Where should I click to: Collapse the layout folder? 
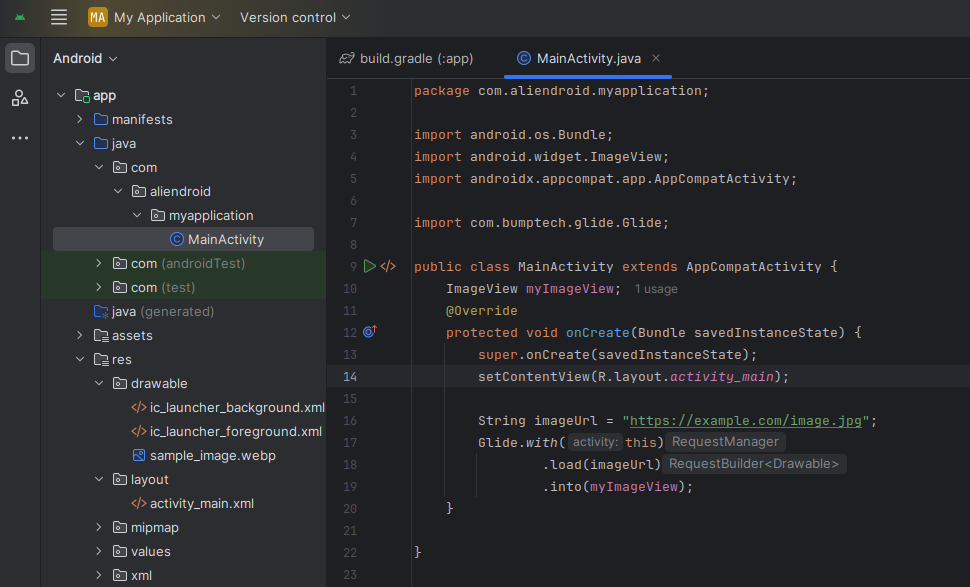tap(99, 479)
